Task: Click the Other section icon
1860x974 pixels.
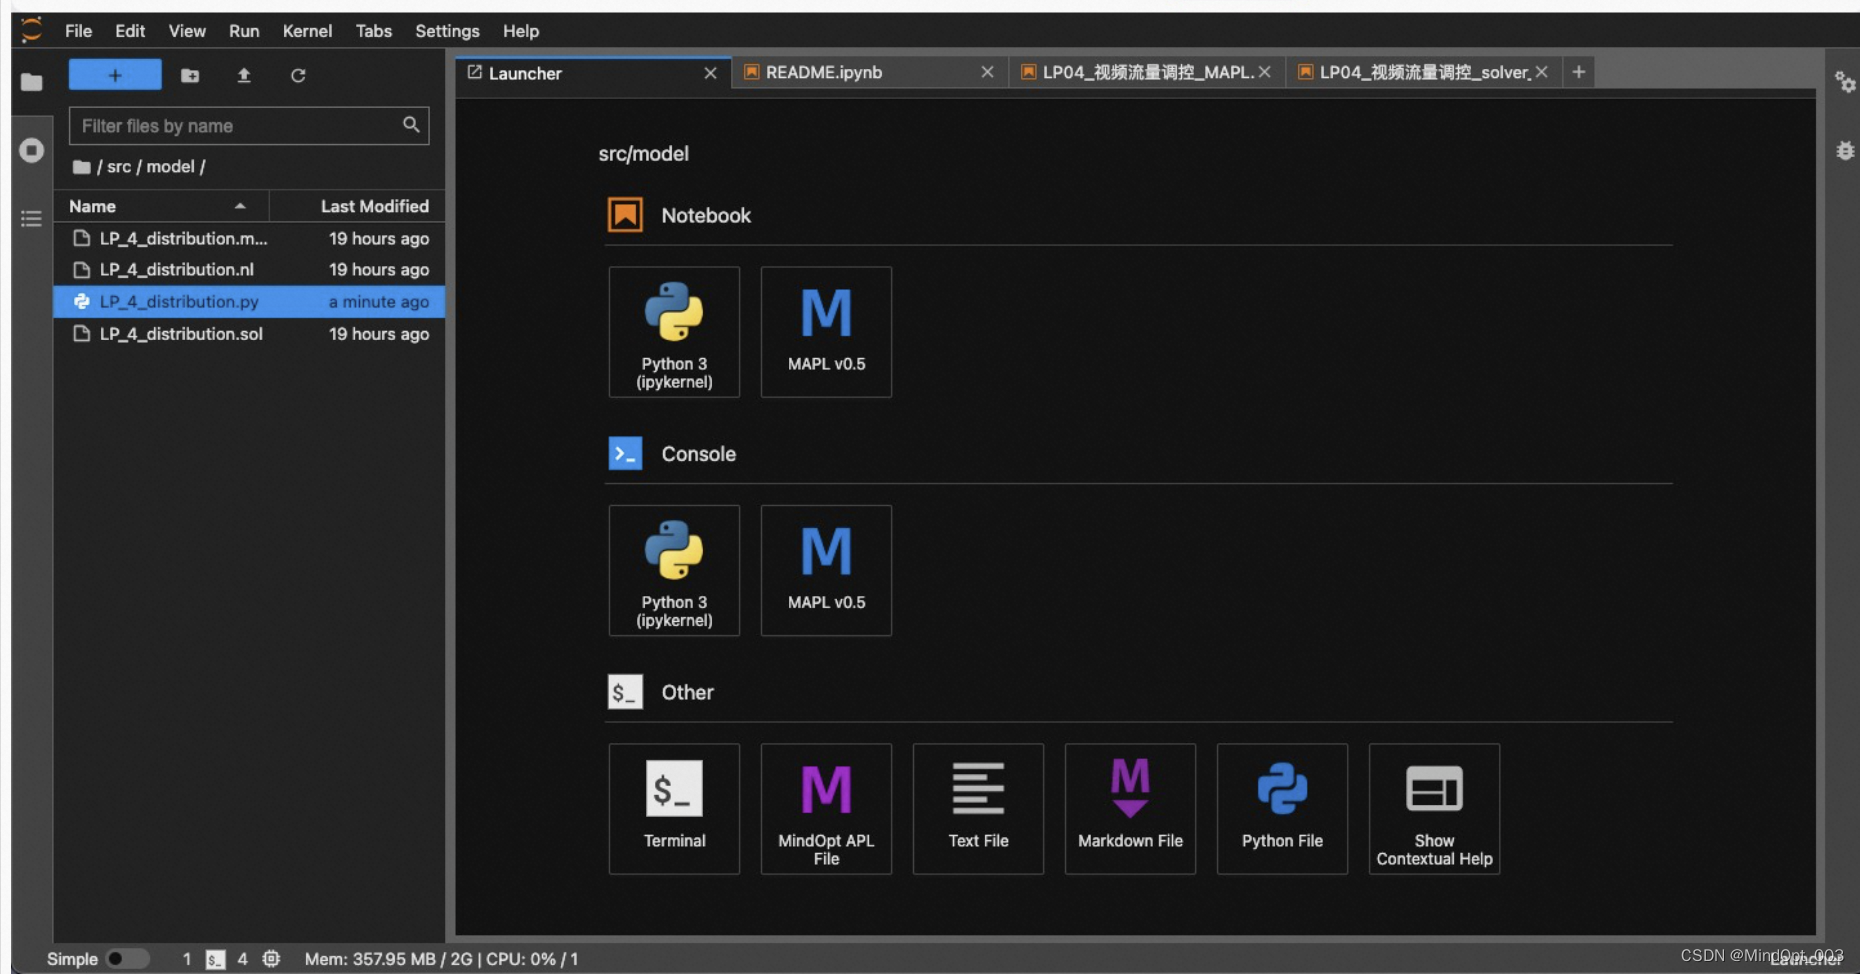Action: coord(625,692)
